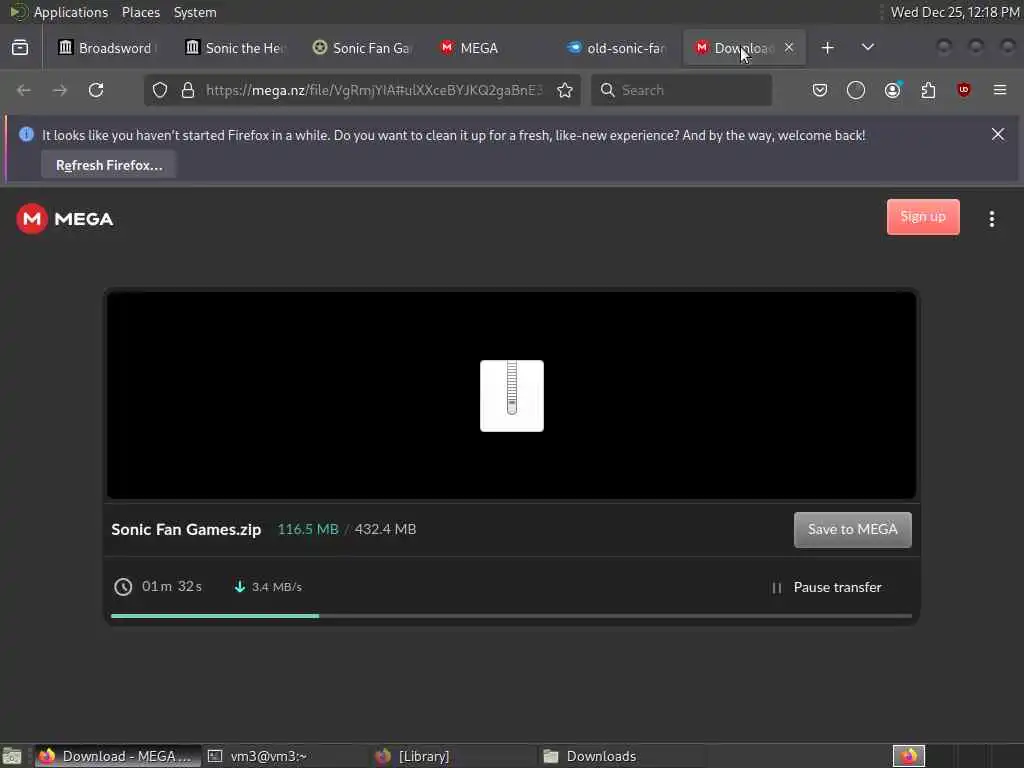Click the MEGA logo

point(65,219)
